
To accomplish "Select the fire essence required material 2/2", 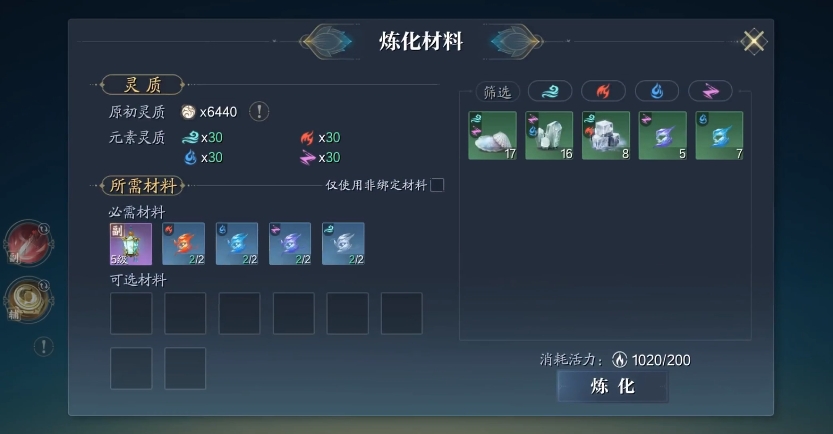I will point(183,244).
